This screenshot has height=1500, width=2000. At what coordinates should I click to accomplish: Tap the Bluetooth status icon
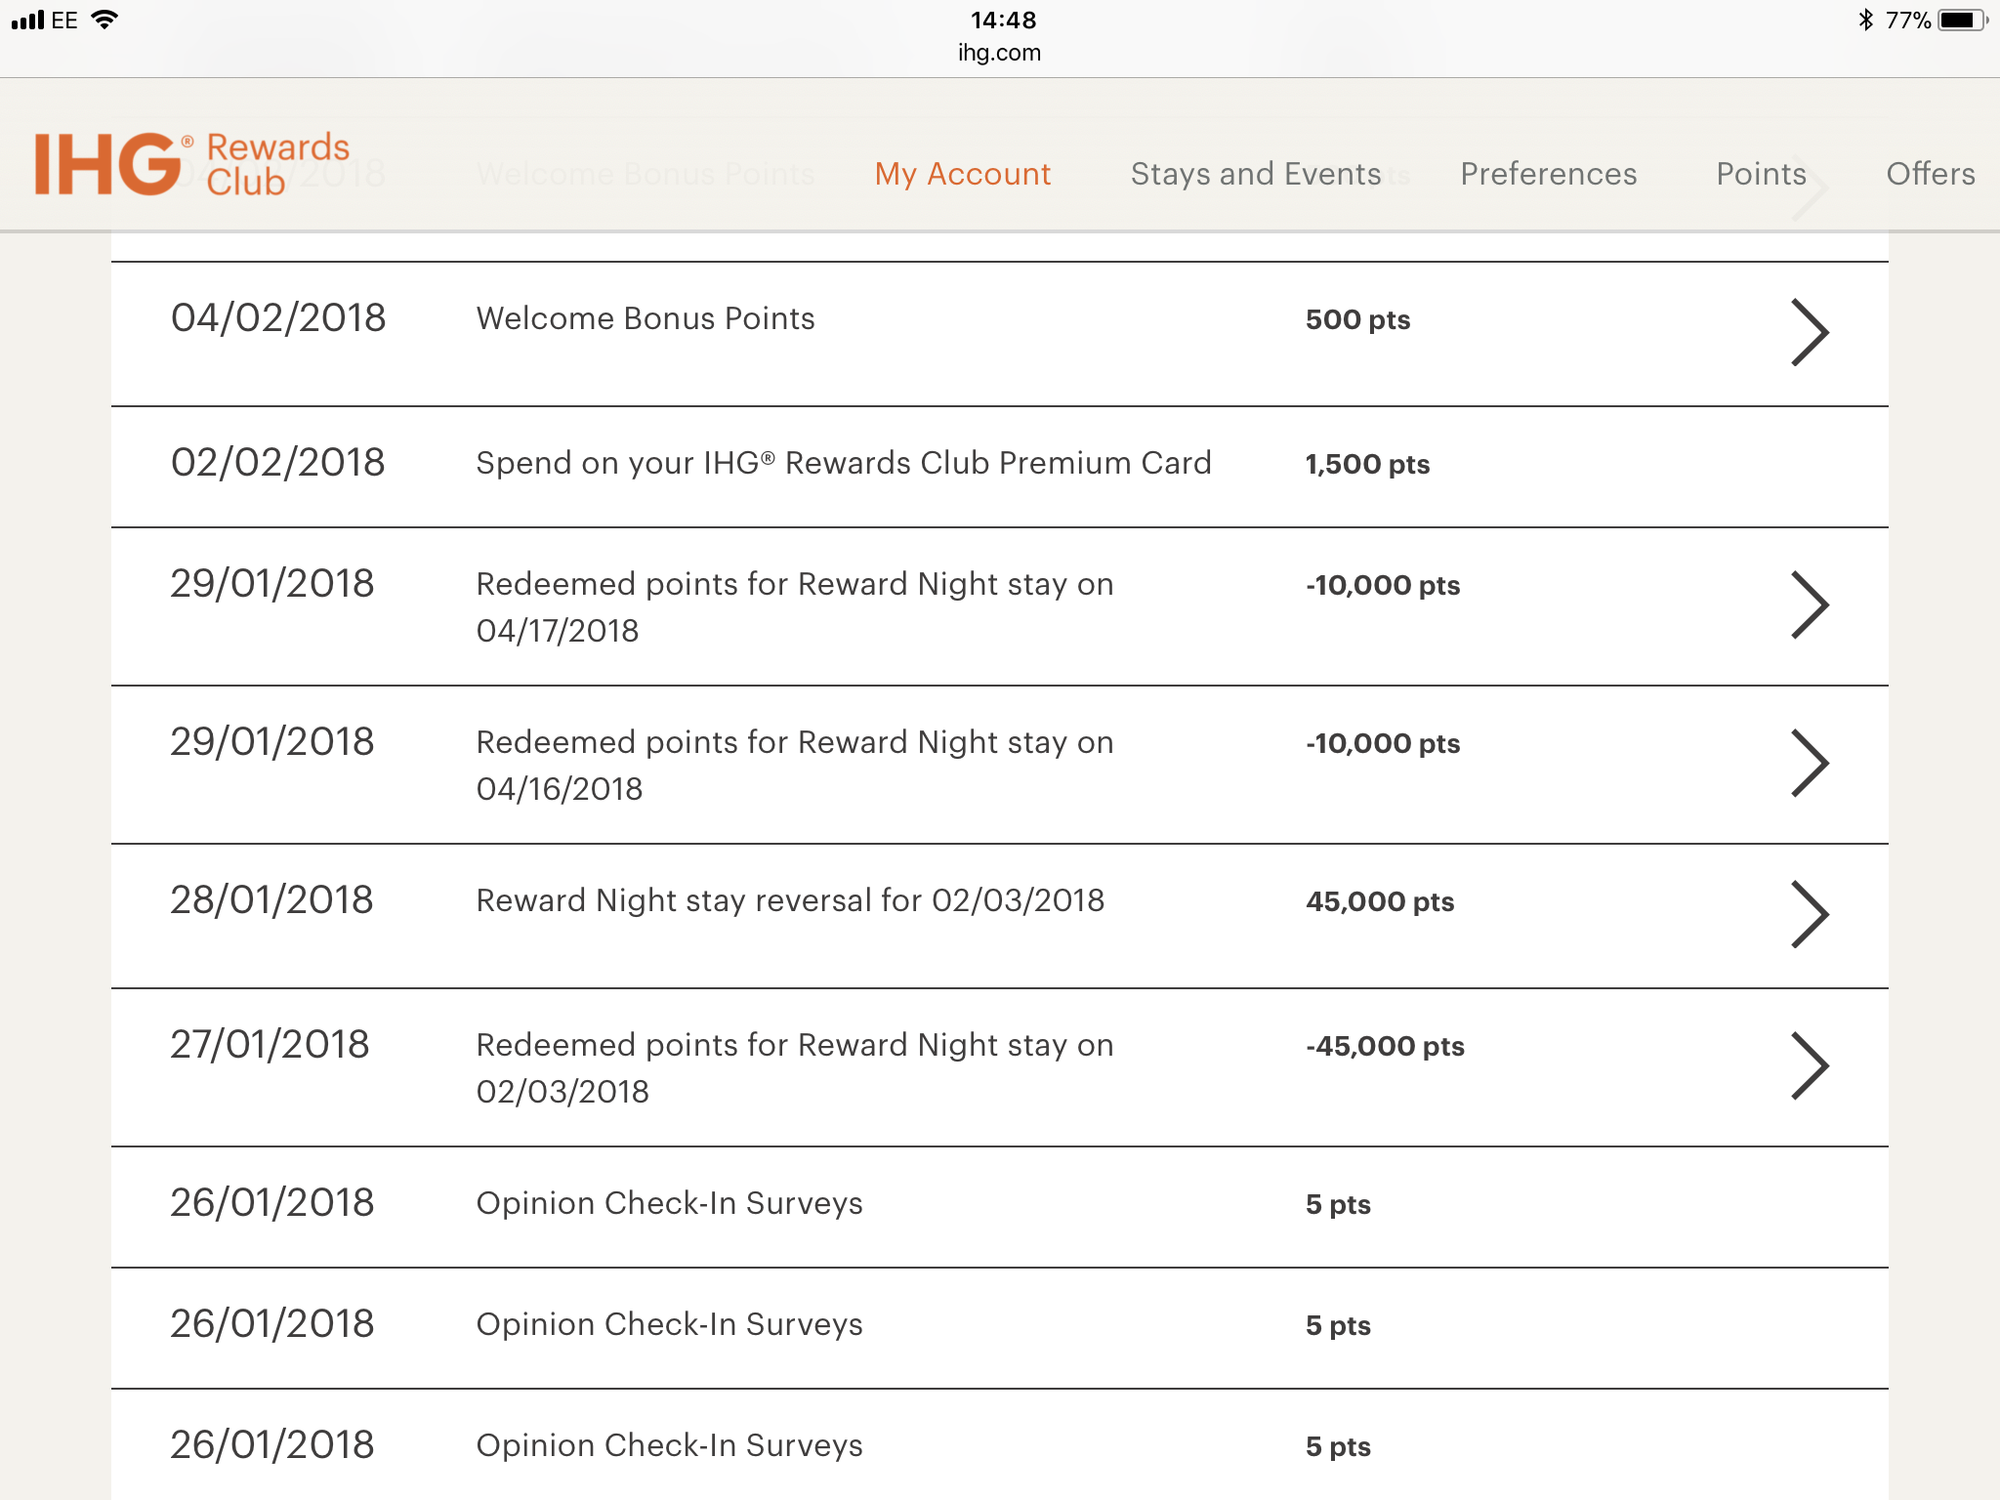pos(1865,20)
